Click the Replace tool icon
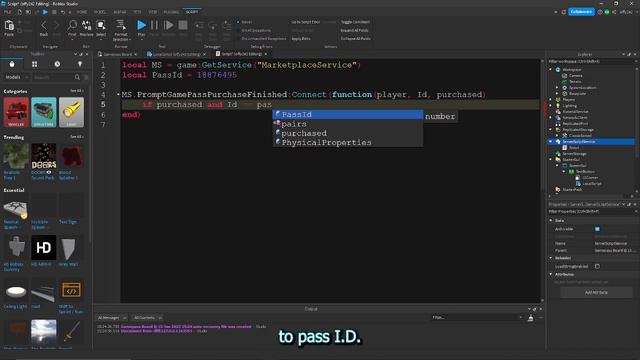The height and width of the screenshot is (360, 640). click(x=87, y=25)
